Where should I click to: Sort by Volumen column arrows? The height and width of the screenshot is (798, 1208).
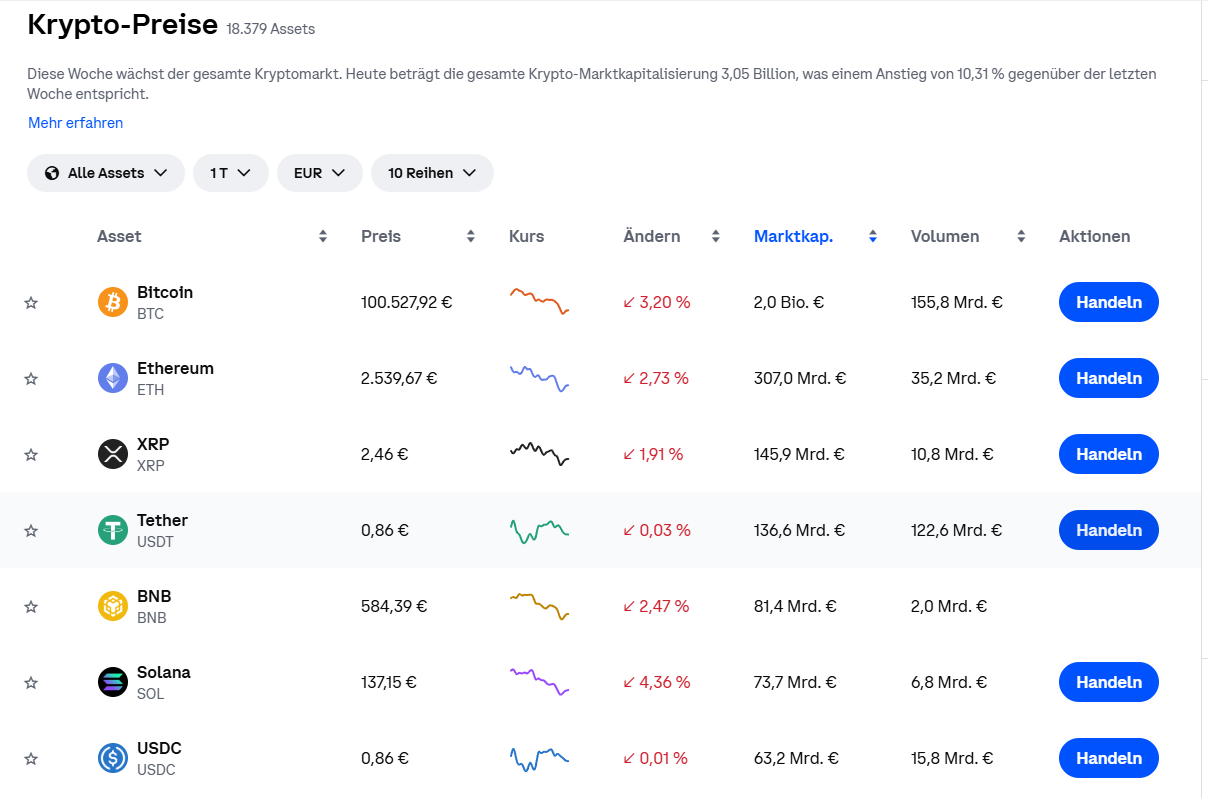coord(1021,237)
